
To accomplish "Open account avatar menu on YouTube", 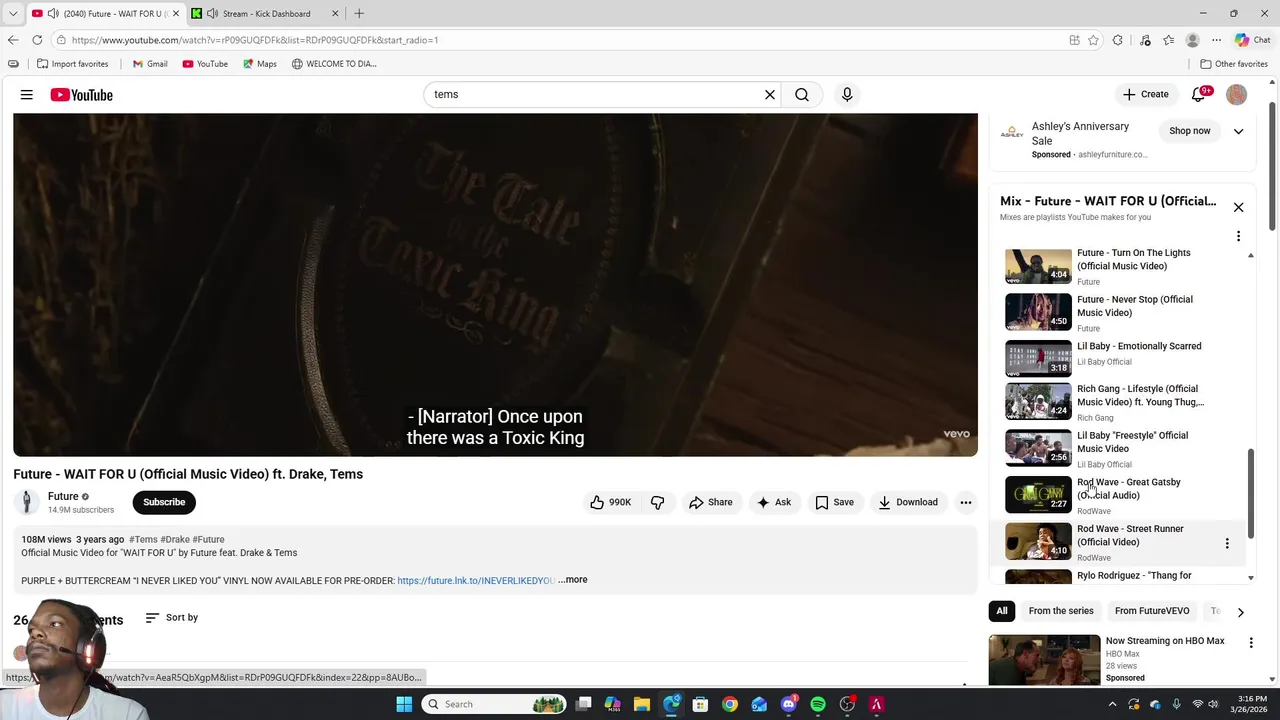I will 1237,95.
